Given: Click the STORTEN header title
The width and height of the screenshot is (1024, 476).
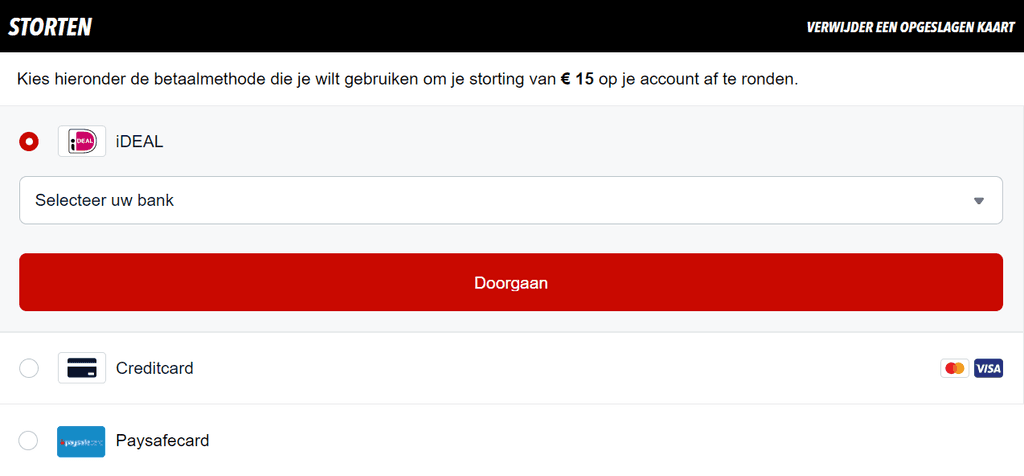Looking at the screenshot, I should pyautogui.click(x=50, y=27).
